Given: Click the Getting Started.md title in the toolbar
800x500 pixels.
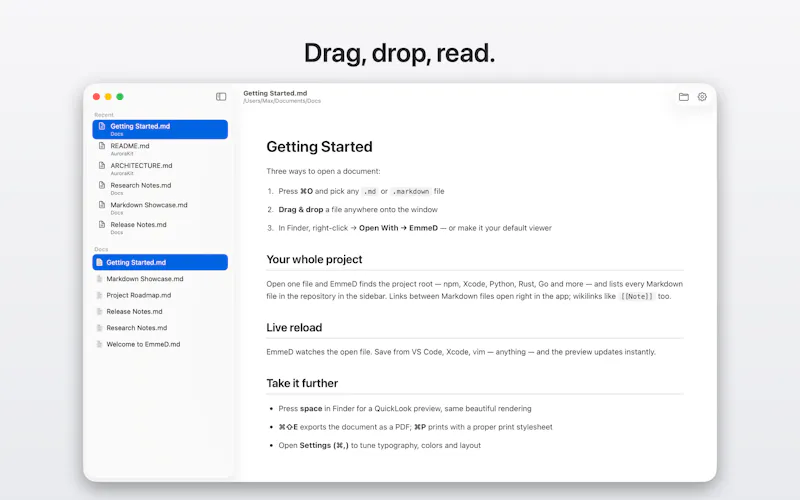Looking at the screenshot, I should (x=275, y=93).
